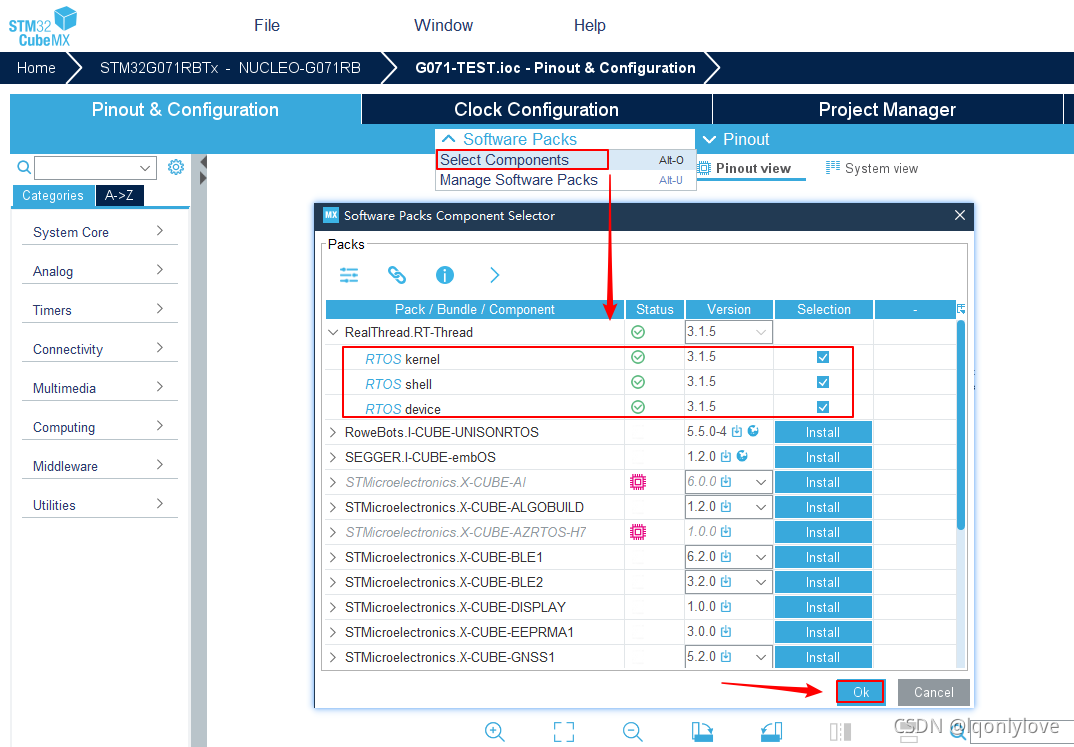Image resolution: width=1074 pixels, height=747 pixels.
Task: Click Cancel in Component Selector dialog
Action: coord(934,692)
